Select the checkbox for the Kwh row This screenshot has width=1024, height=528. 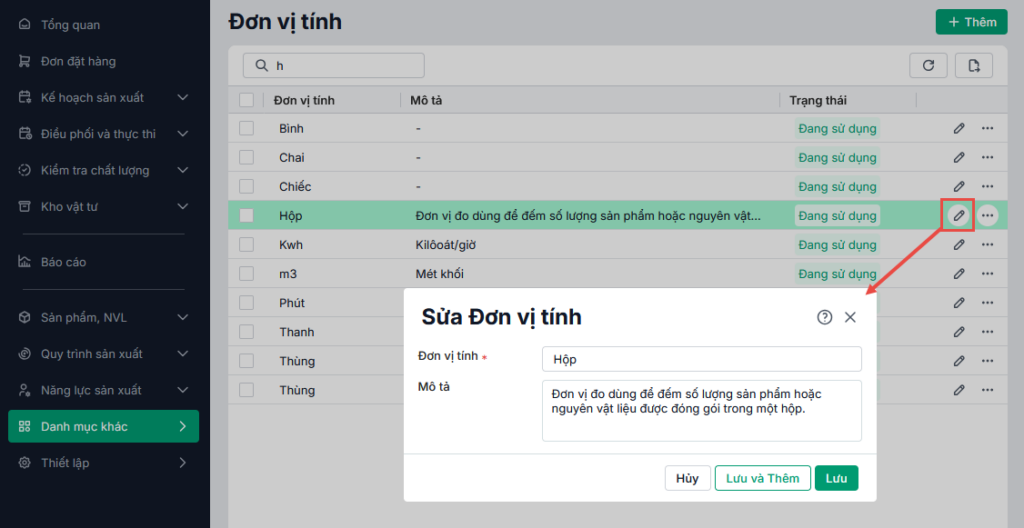(x=247, y=244)
